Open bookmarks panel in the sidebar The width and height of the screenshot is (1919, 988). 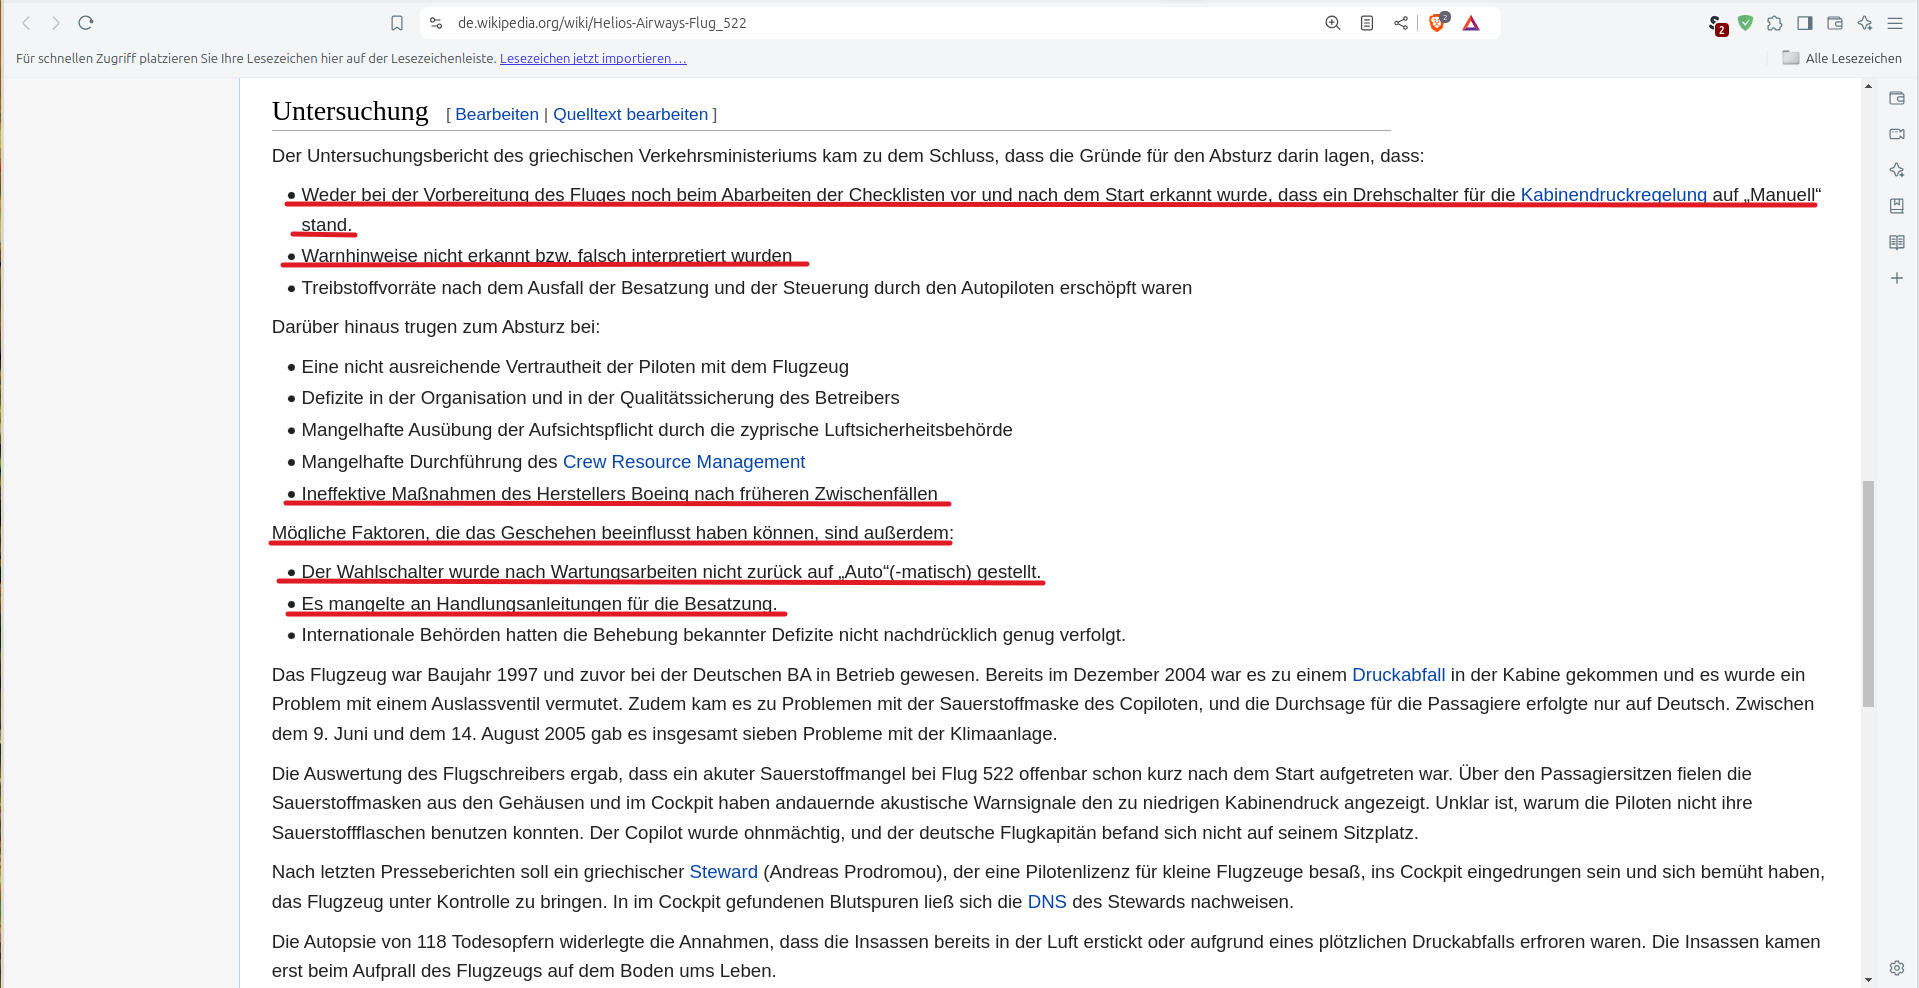coord(1897,206)
